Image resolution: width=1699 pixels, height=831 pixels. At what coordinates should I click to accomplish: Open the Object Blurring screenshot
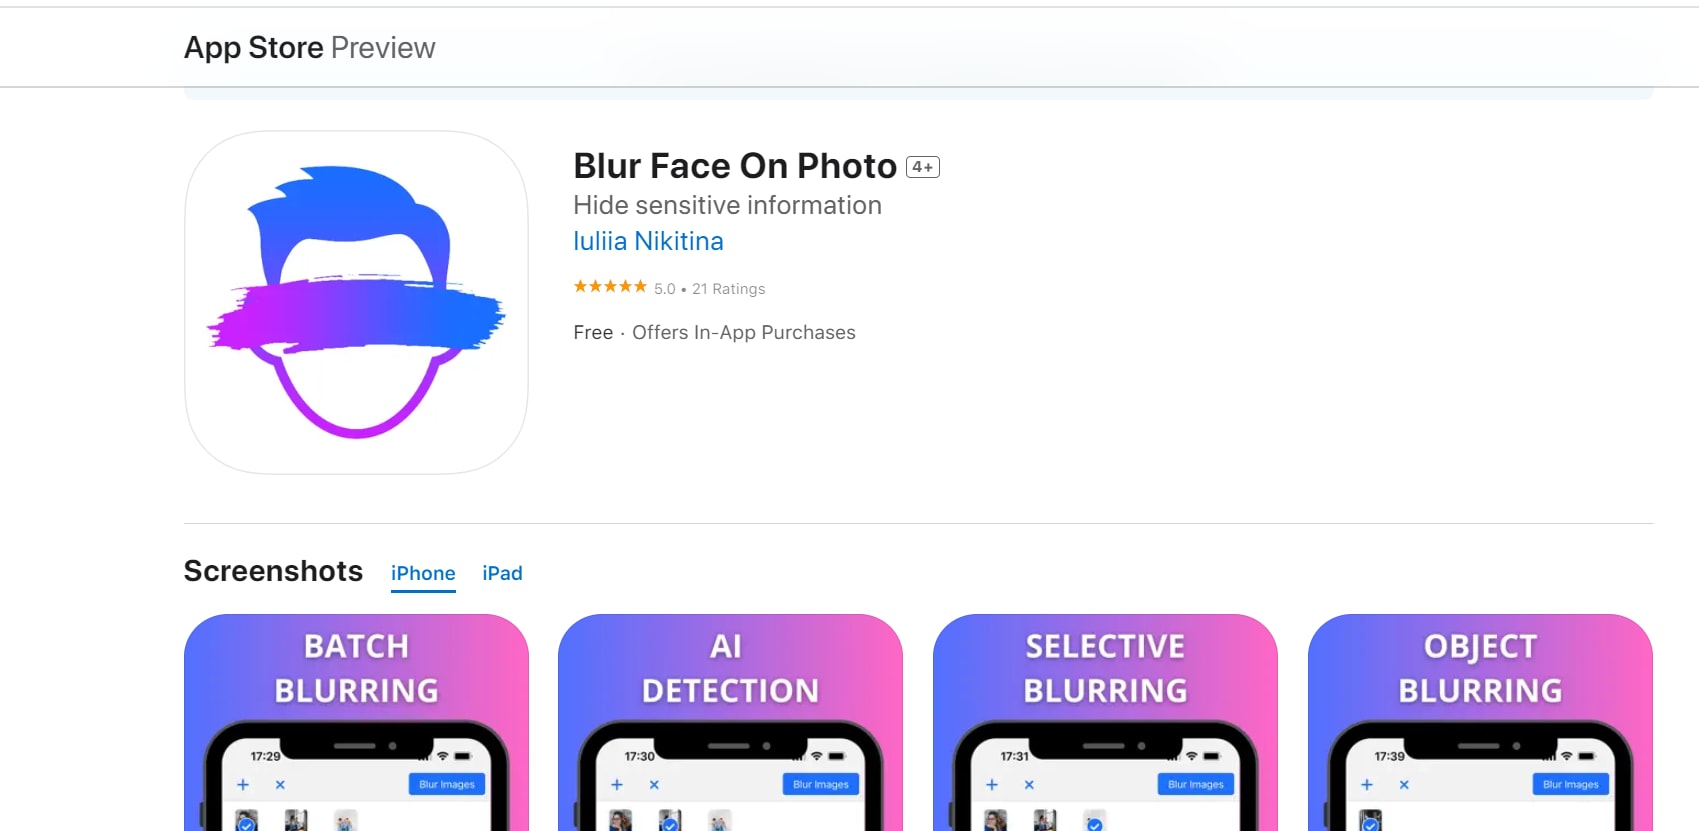1480,722
